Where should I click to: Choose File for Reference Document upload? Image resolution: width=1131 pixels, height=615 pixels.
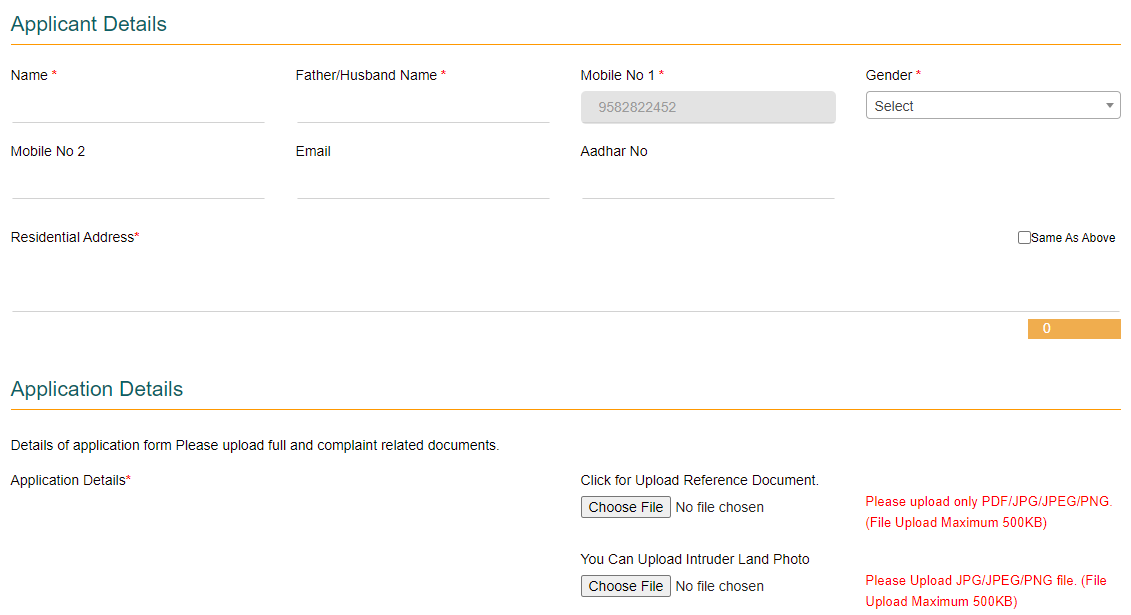[625, 507]
